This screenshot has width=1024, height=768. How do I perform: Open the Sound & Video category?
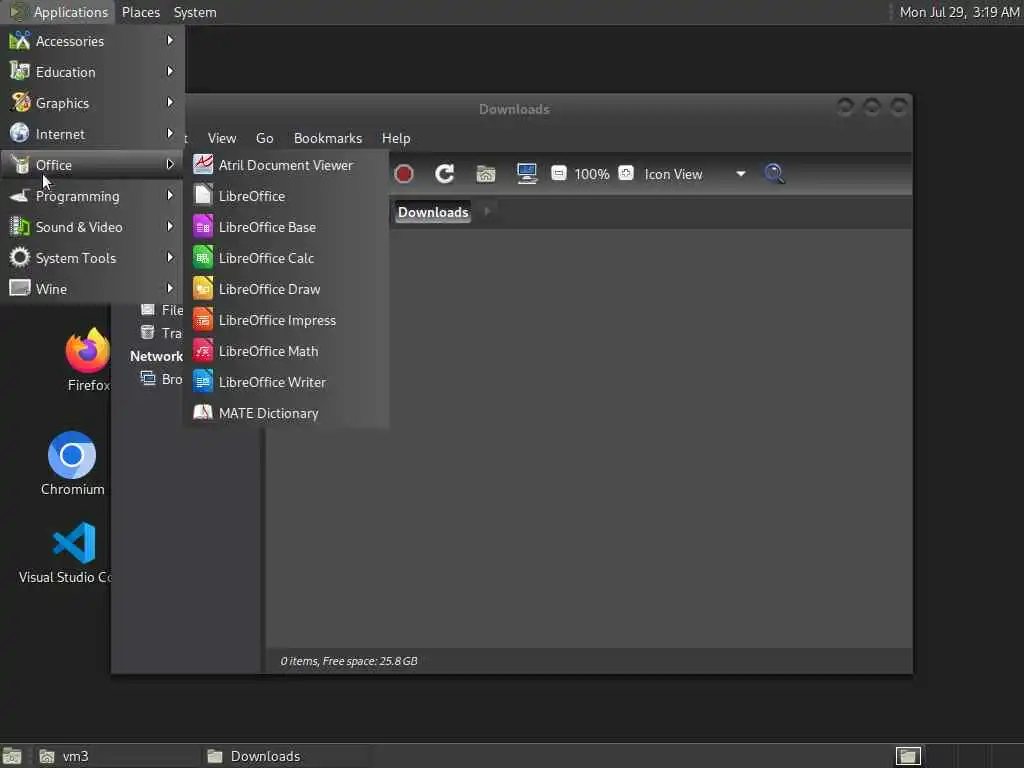coord(92,227)
